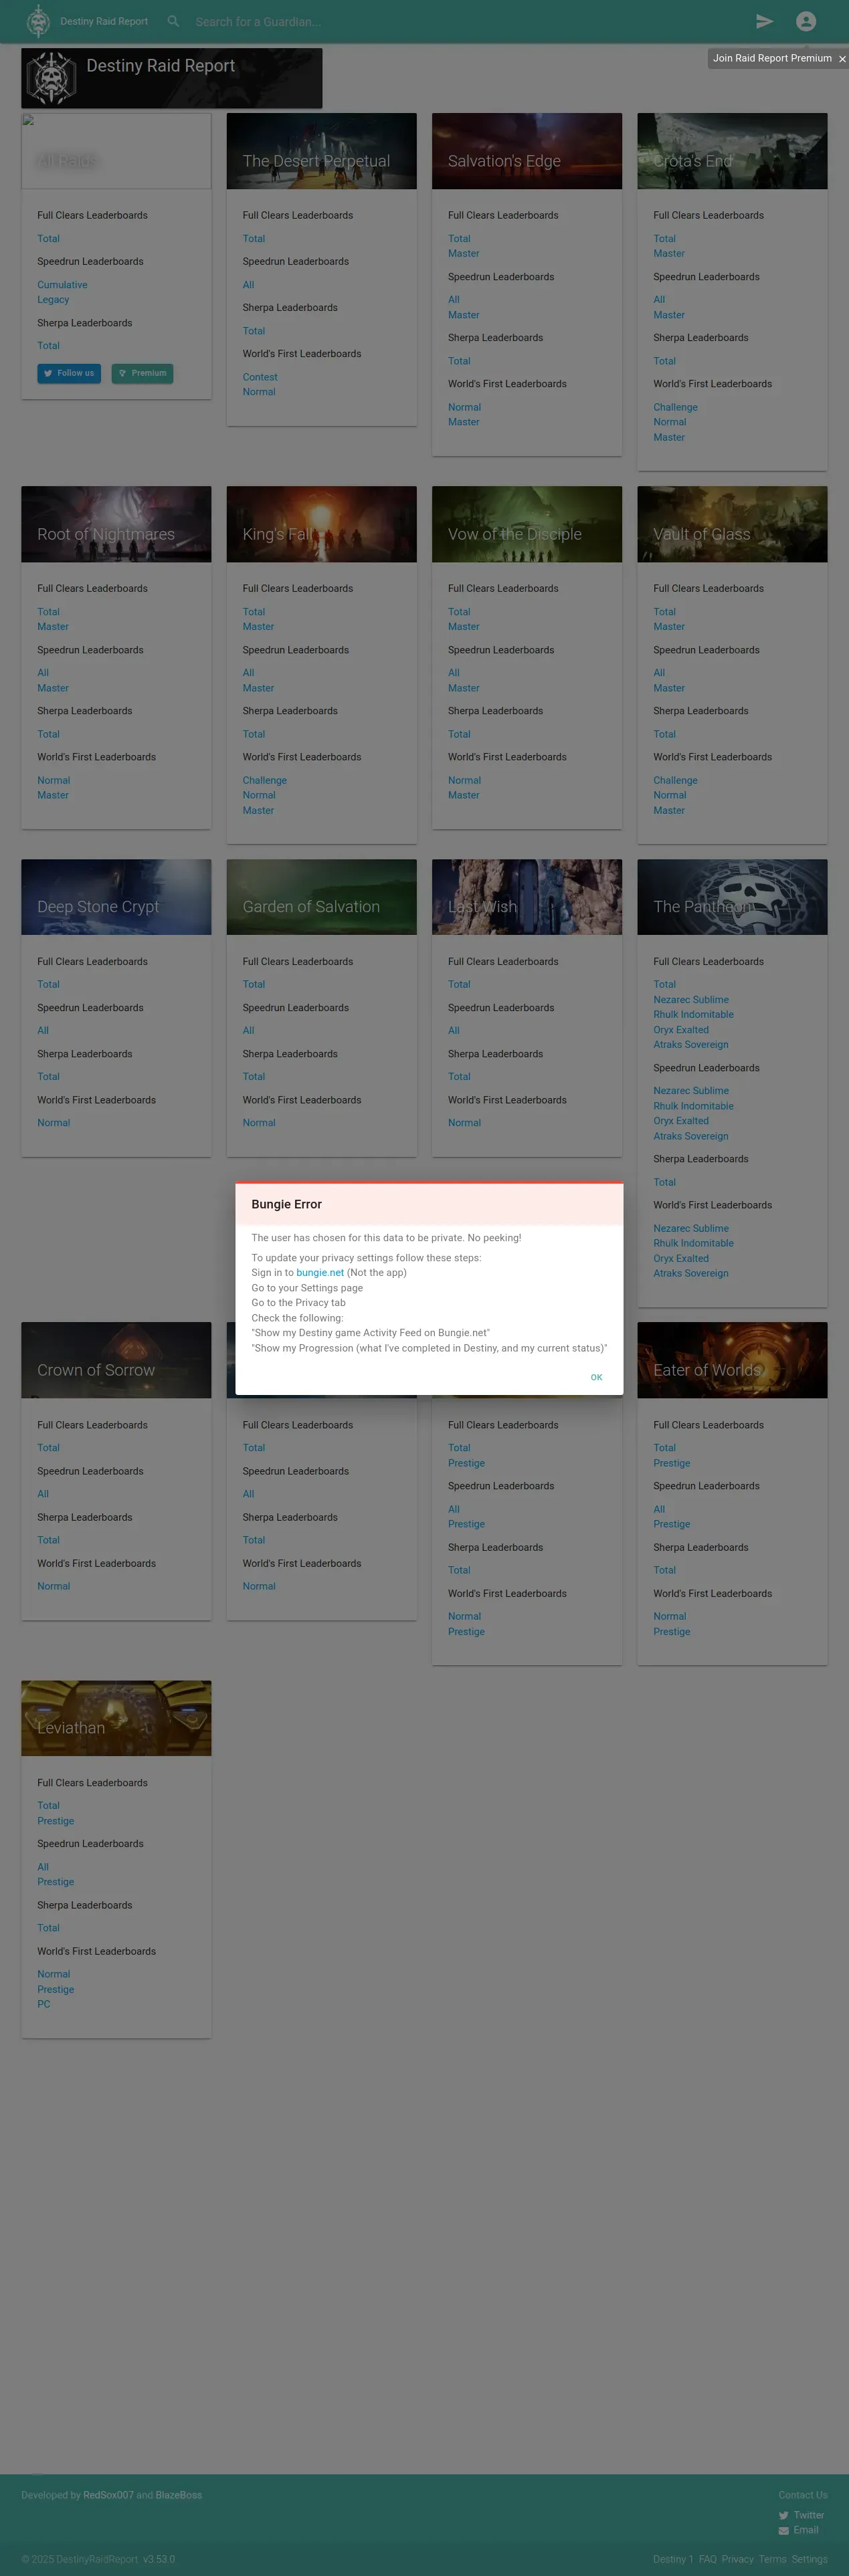Open the Deep Stone Crypt banner
Image resolution: width=849 pixels, height=2576 pixels.
pos(116,897)
